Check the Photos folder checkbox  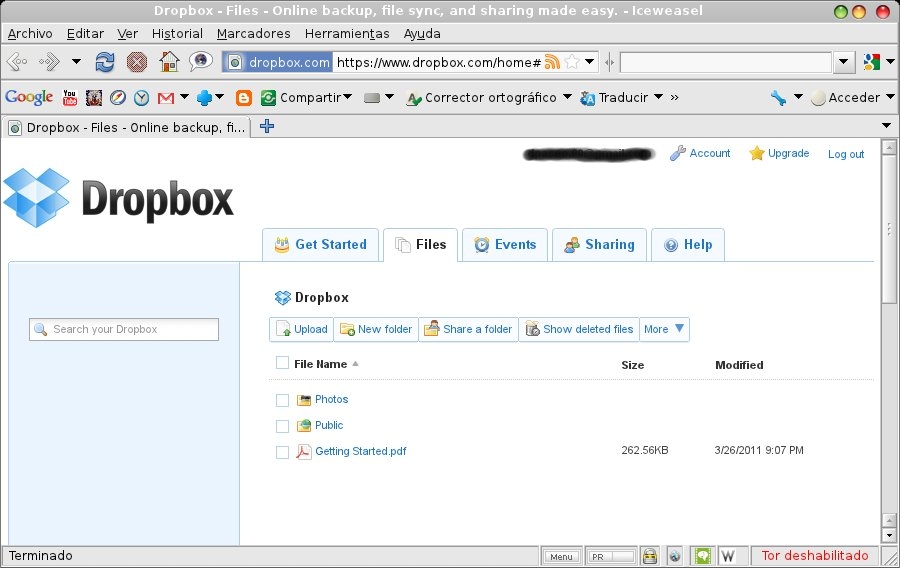[x=282, y=400]
